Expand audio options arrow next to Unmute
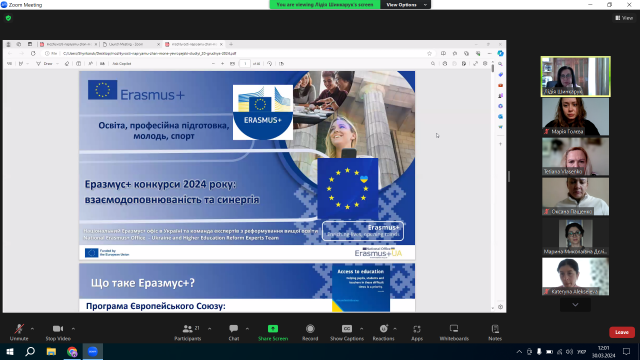 (32, 329)
